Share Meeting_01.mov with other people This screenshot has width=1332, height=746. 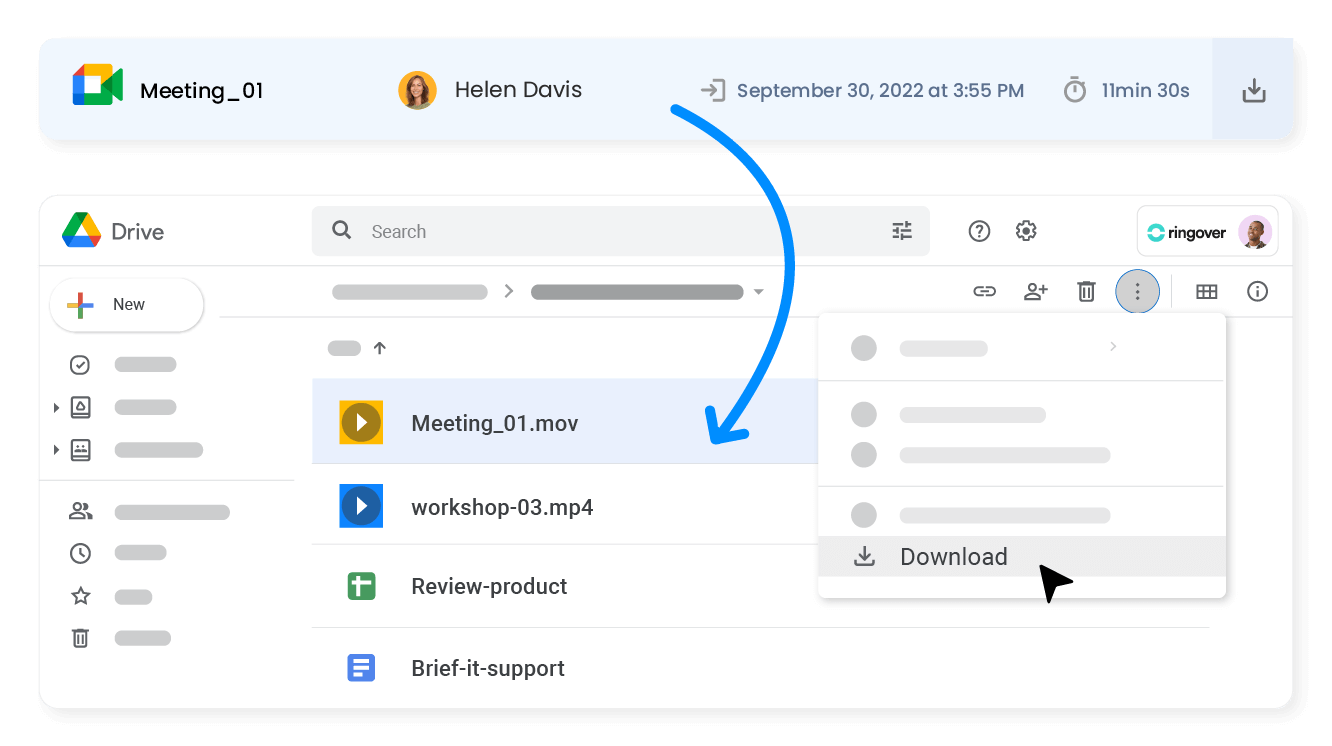(1036, 291)
